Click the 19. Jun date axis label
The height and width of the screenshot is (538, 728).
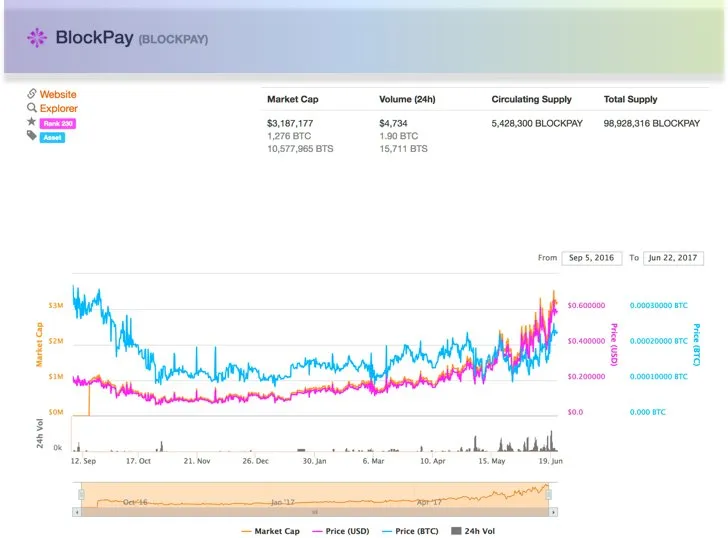pos(551,461)
